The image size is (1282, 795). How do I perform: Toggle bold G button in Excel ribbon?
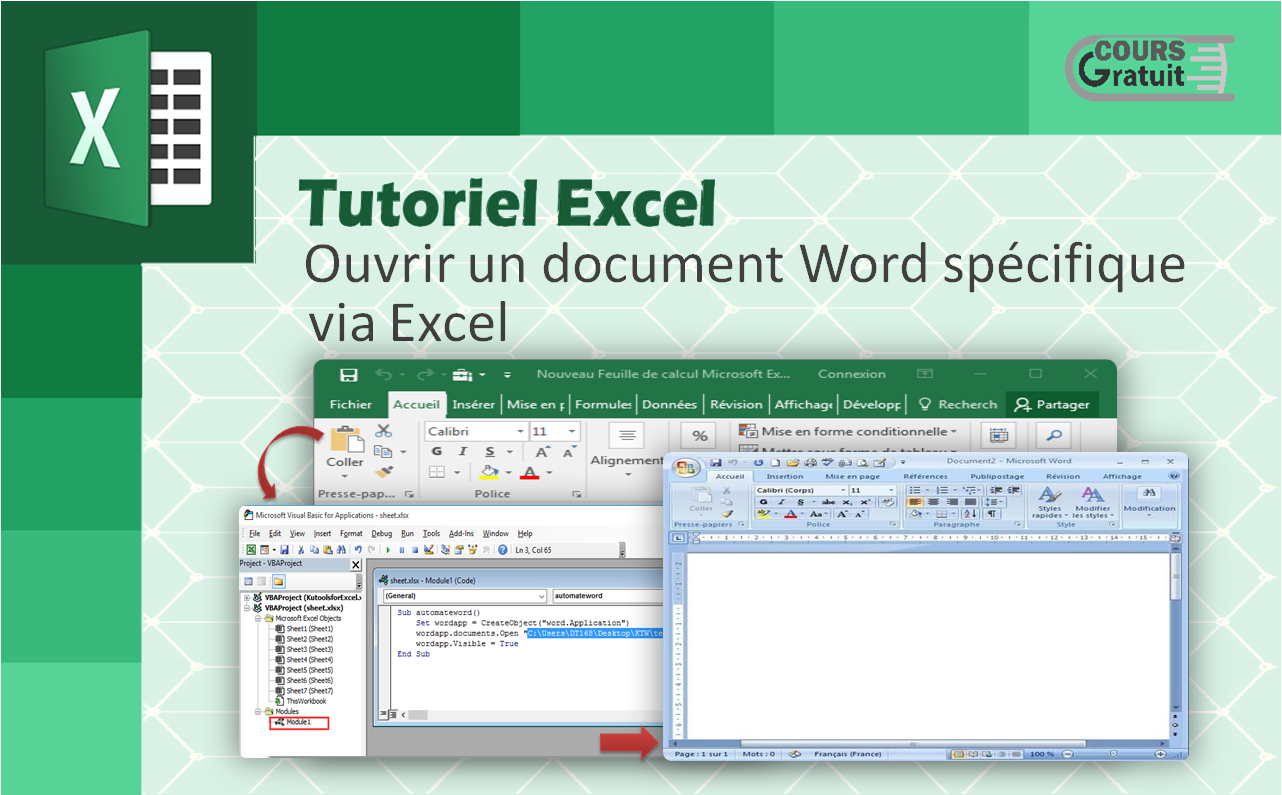pyautogui.click(x=436, y=452)
